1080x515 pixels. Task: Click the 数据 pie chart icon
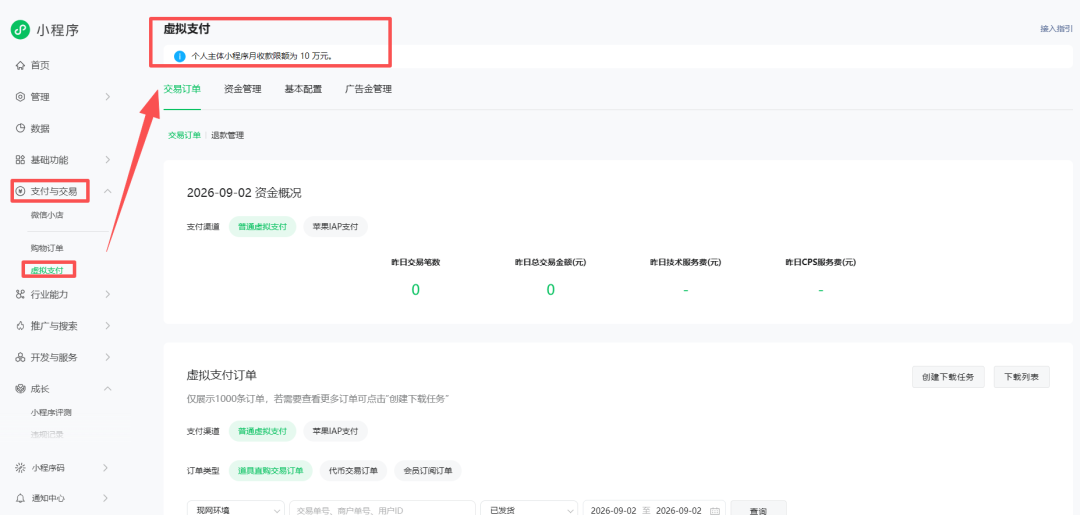pos(20,128)
